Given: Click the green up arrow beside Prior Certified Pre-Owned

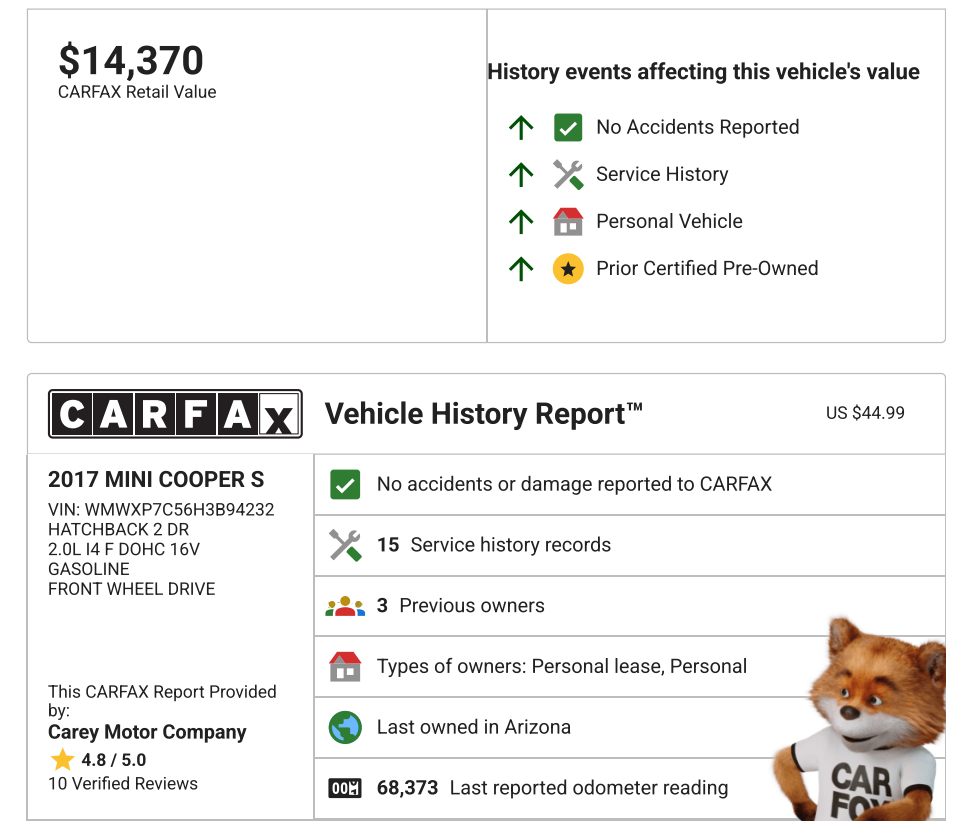Looking at the screenshot, I should (521, 268).
